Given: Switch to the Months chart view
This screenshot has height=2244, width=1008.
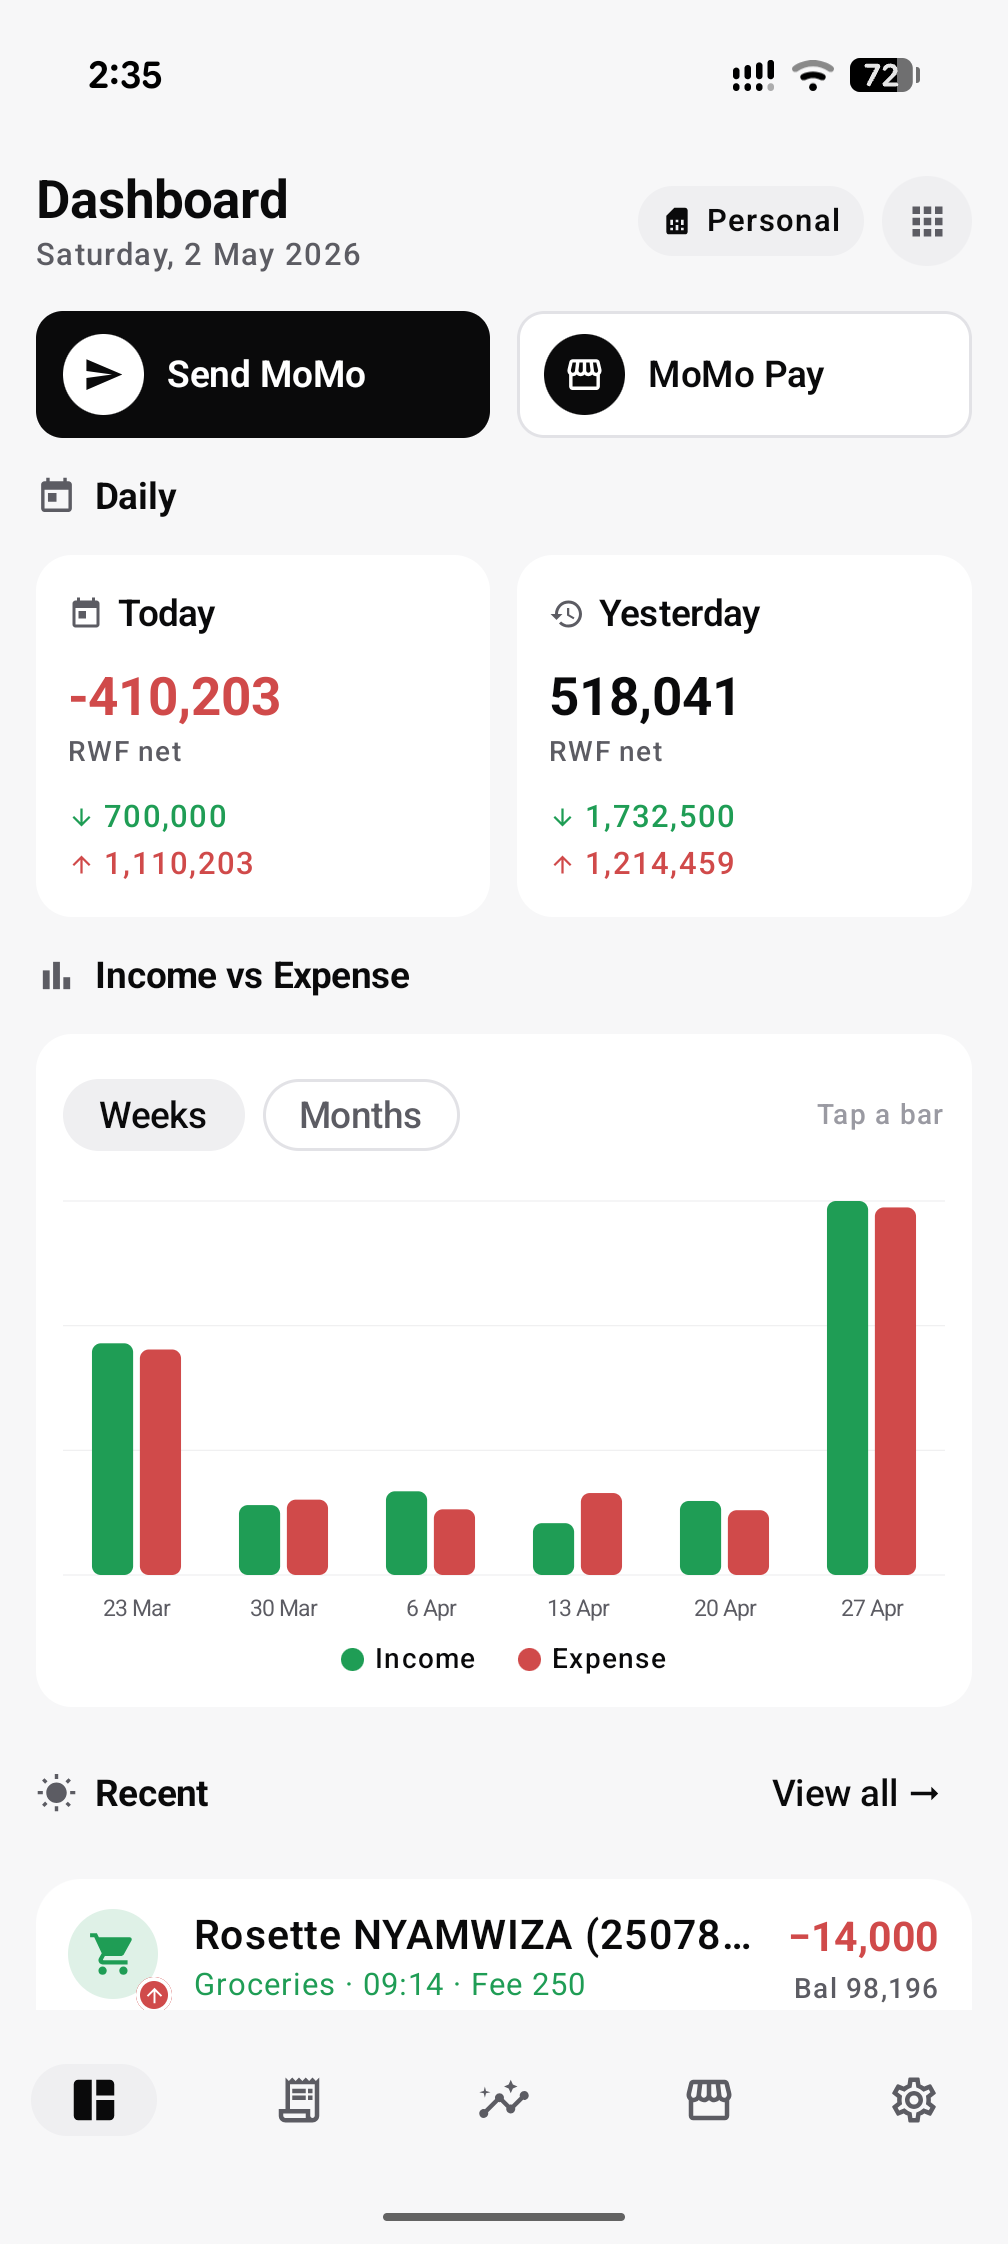Looking at the screenshot, I should click(x=361, y=1115).
